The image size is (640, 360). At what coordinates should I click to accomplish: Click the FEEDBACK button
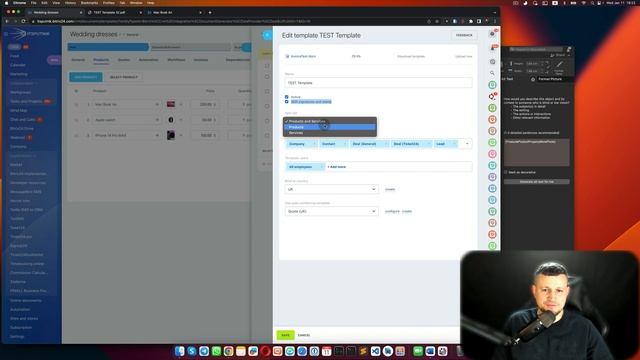[464, 36]
